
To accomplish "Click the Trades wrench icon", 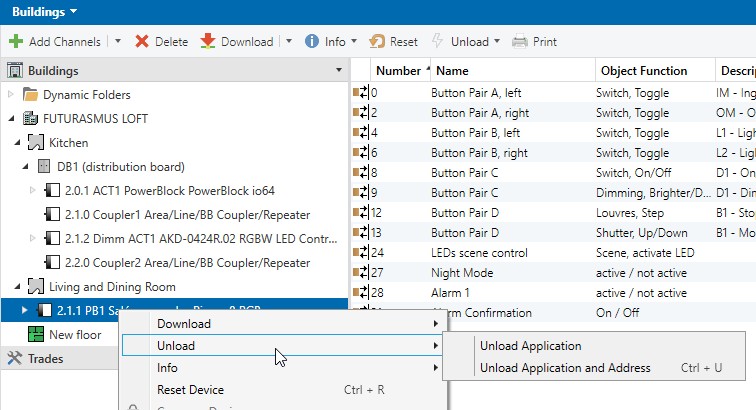I will [15, 357].
